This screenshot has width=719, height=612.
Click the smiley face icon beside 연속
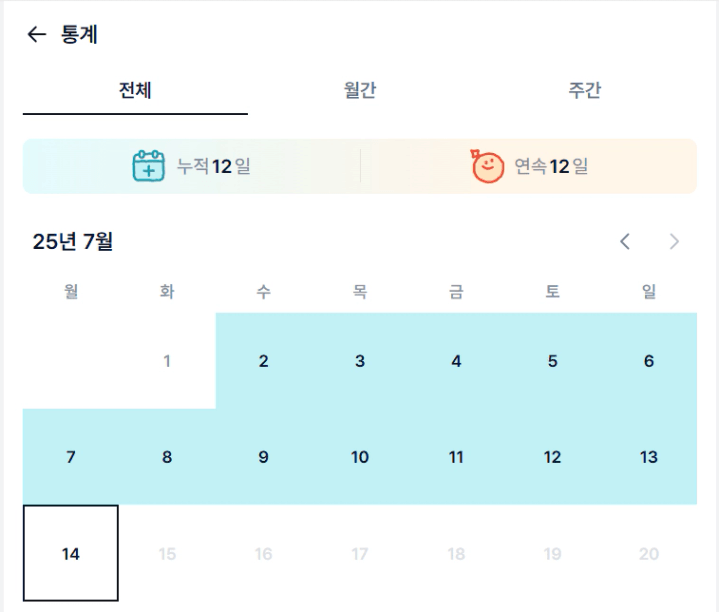pyautogui.click(x=487, y=166)
